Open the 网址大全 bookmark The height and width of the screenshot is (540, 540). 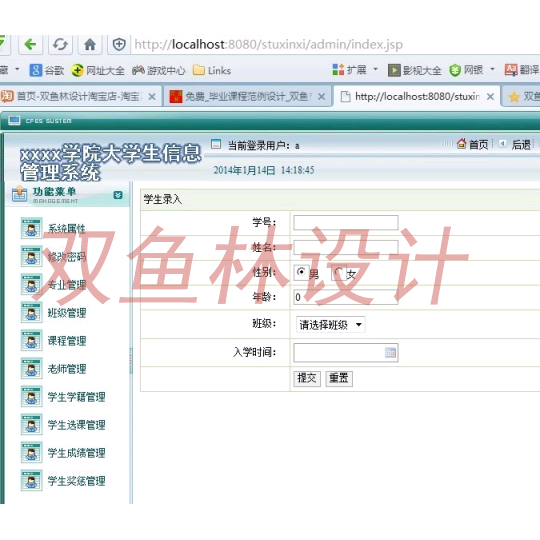click(98, 70)
